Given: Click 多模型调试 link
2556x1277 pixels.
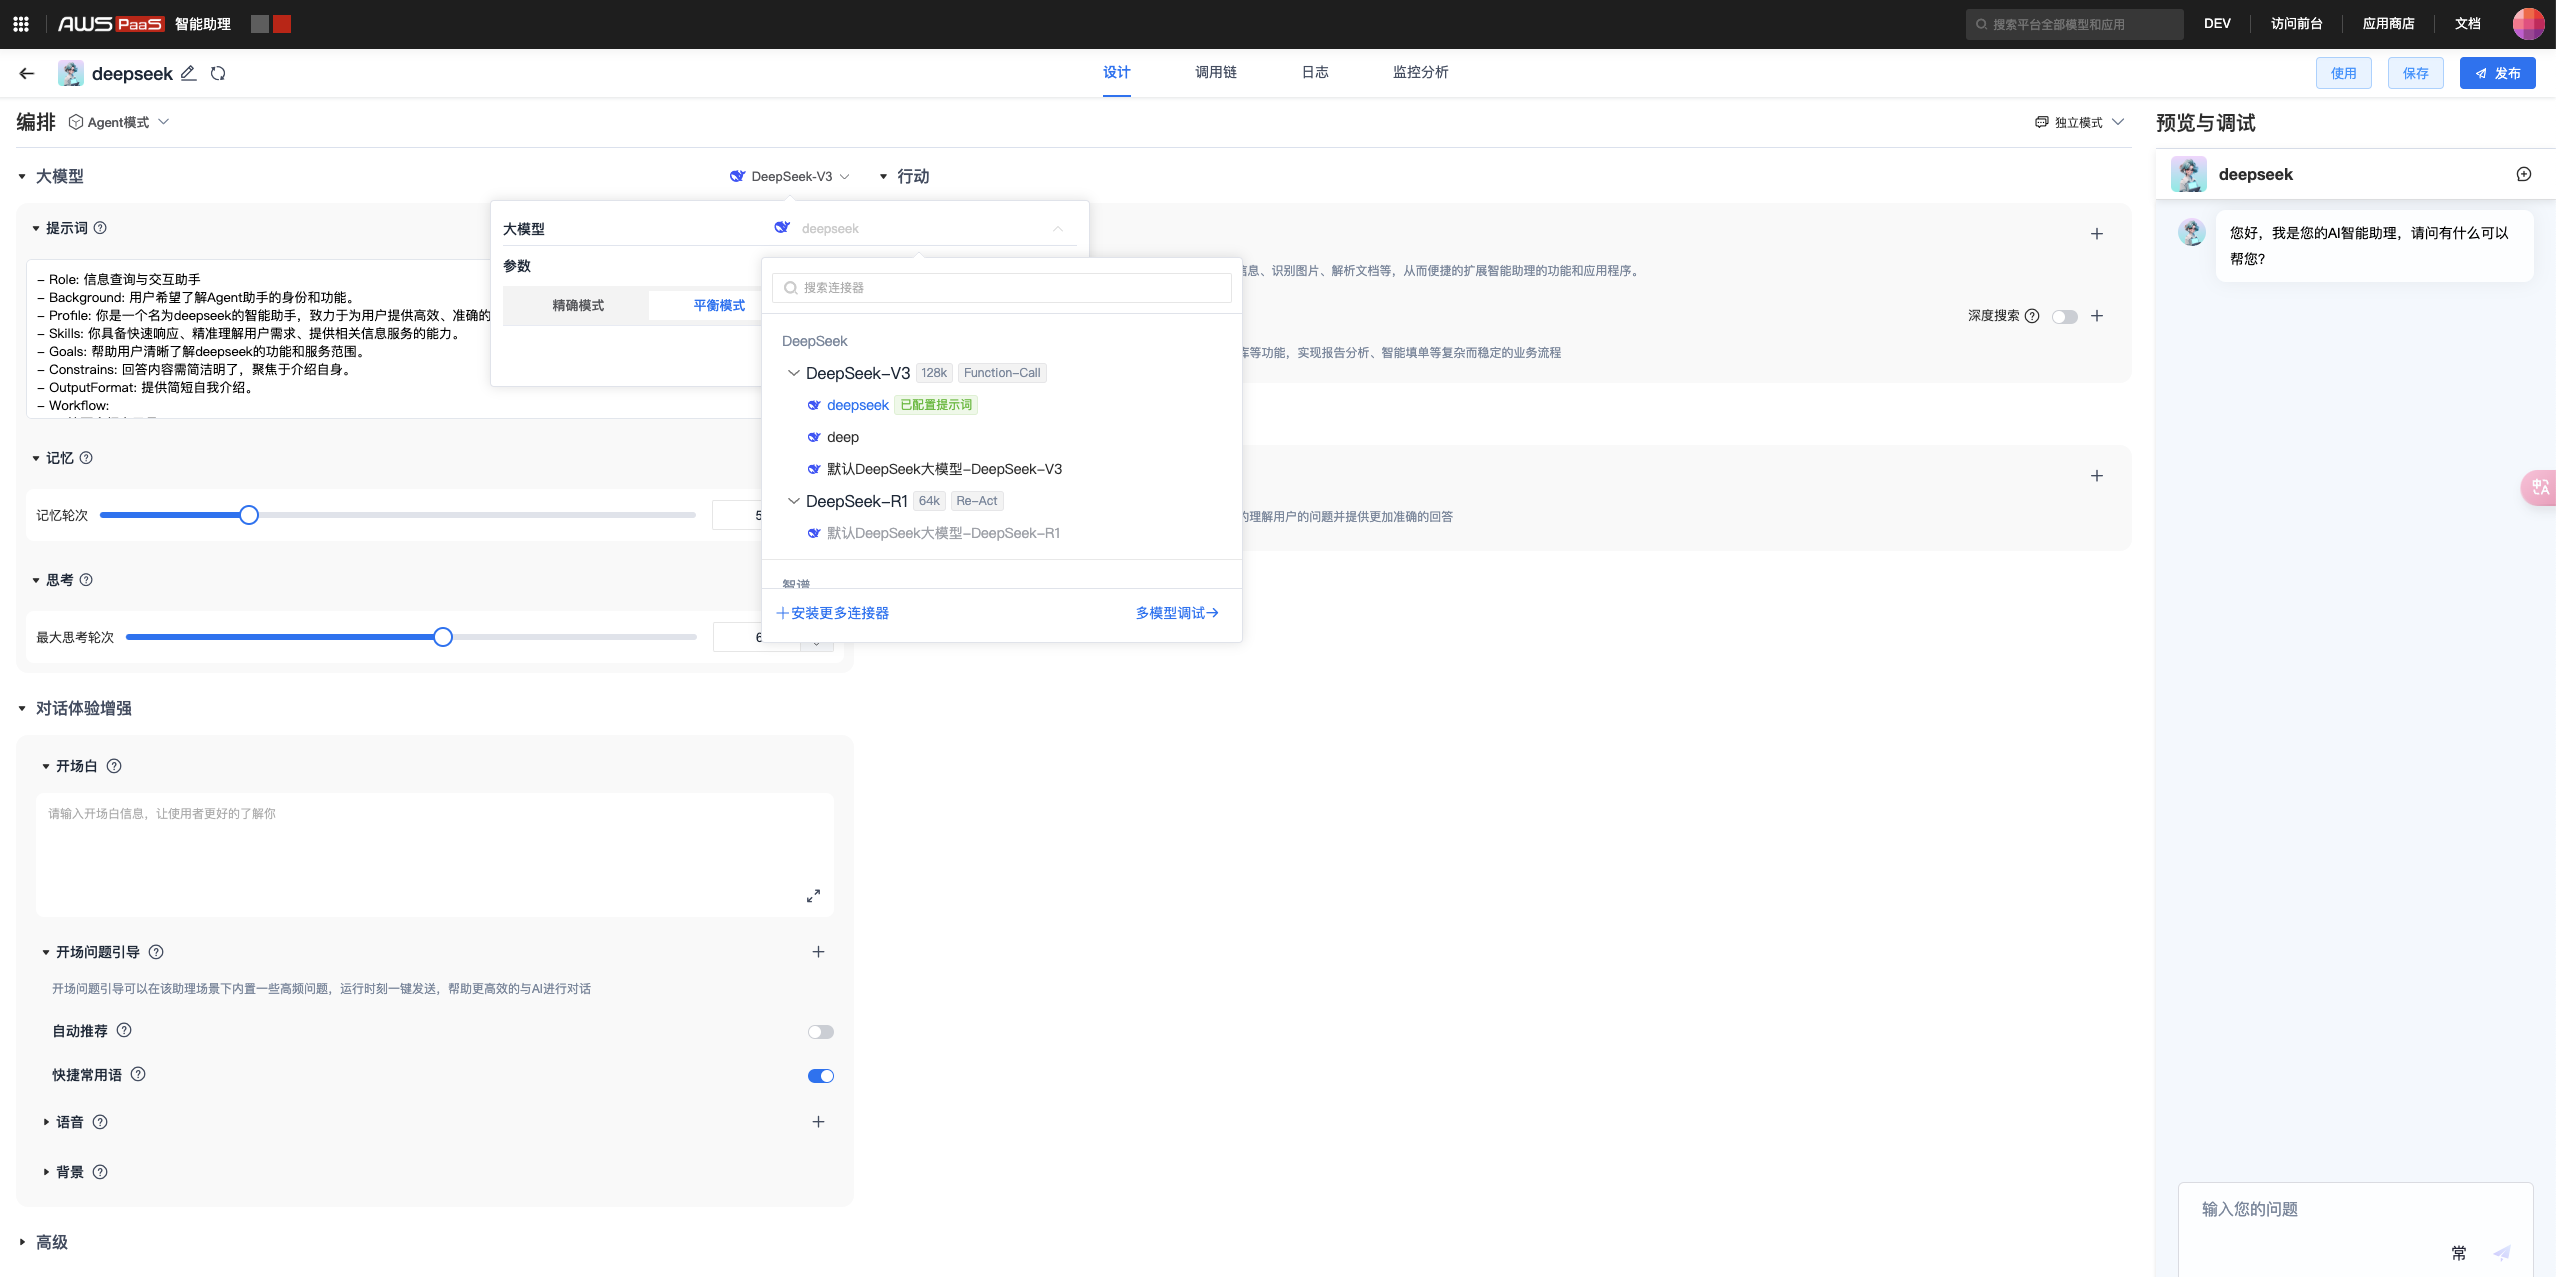Looking at the screenshot, I should click(x=1176, y=613).
